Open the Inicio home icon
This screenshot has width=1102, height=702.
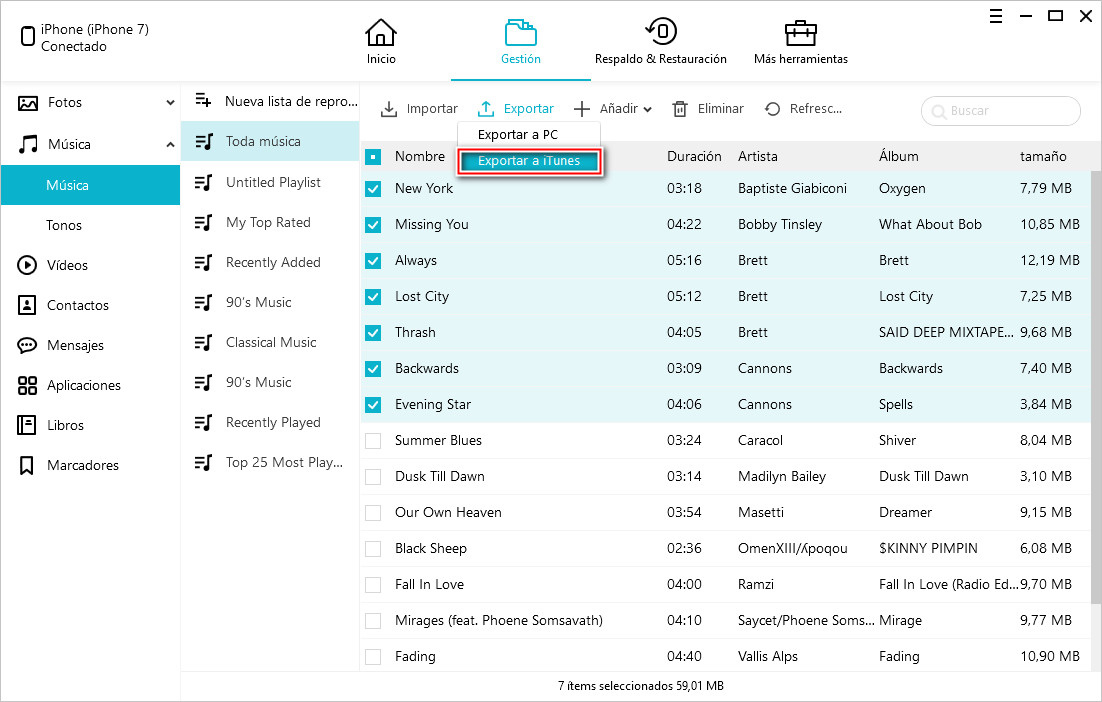380,32
